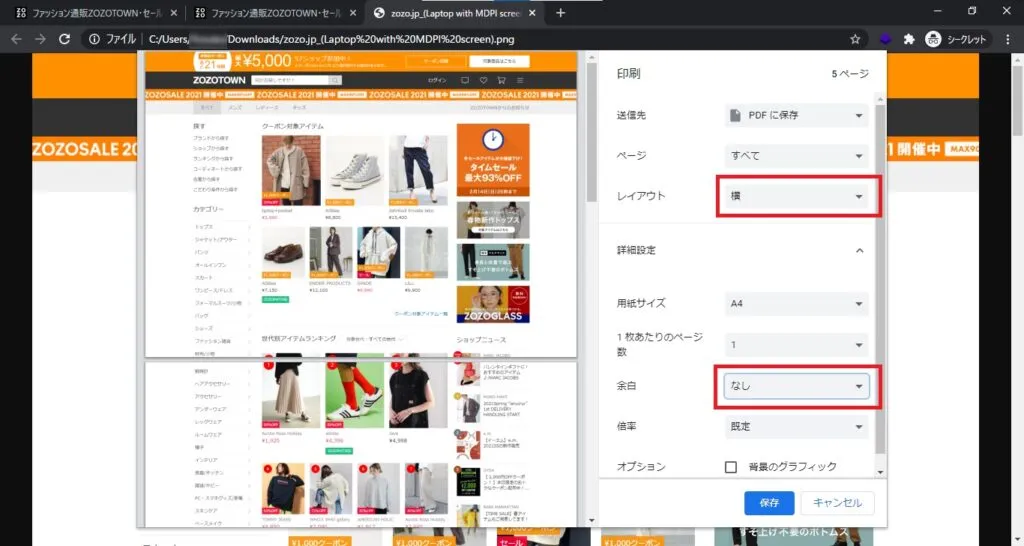Reload the page with the refresh icon
Viewport: 1024px width, 546px height.
pos(64,39)
